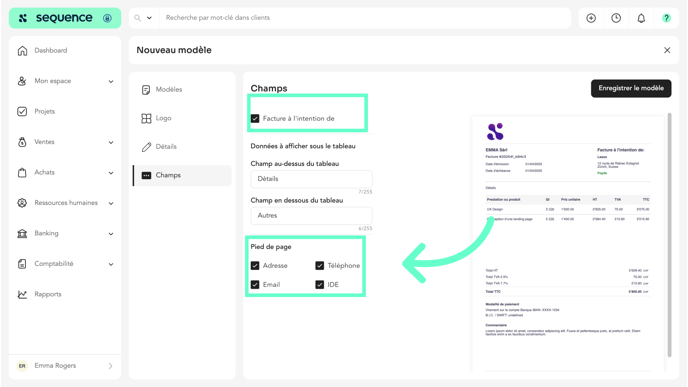The width and height of the screenshot is (688, 387).
Task: Click the add (plus circle) icon
Action: [591, 18]
